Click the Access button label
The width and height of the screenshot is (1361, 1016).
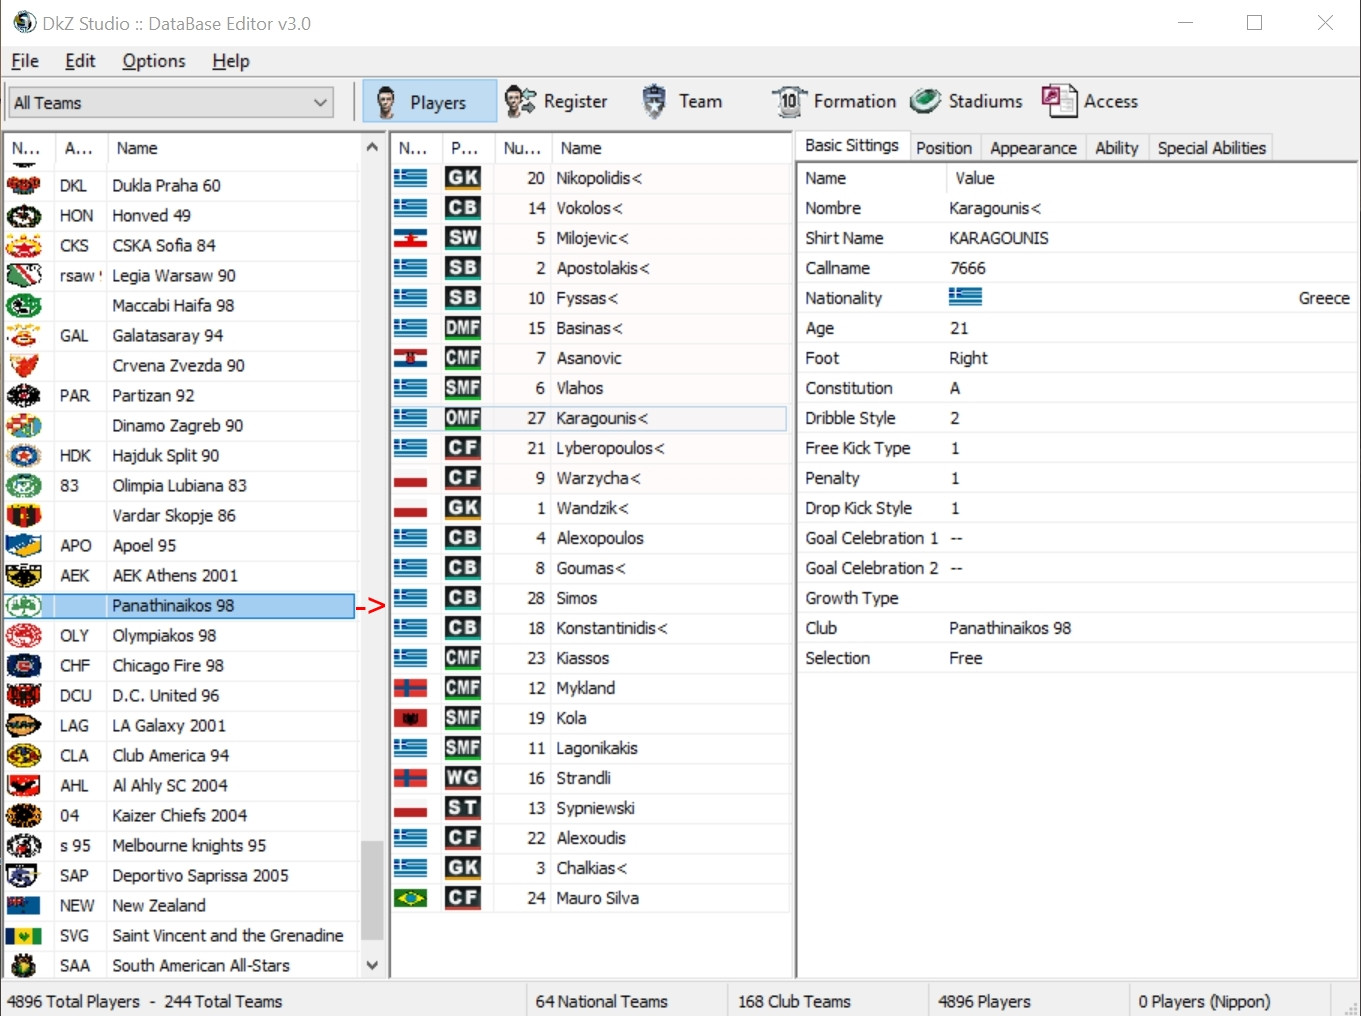[1111, 101]
